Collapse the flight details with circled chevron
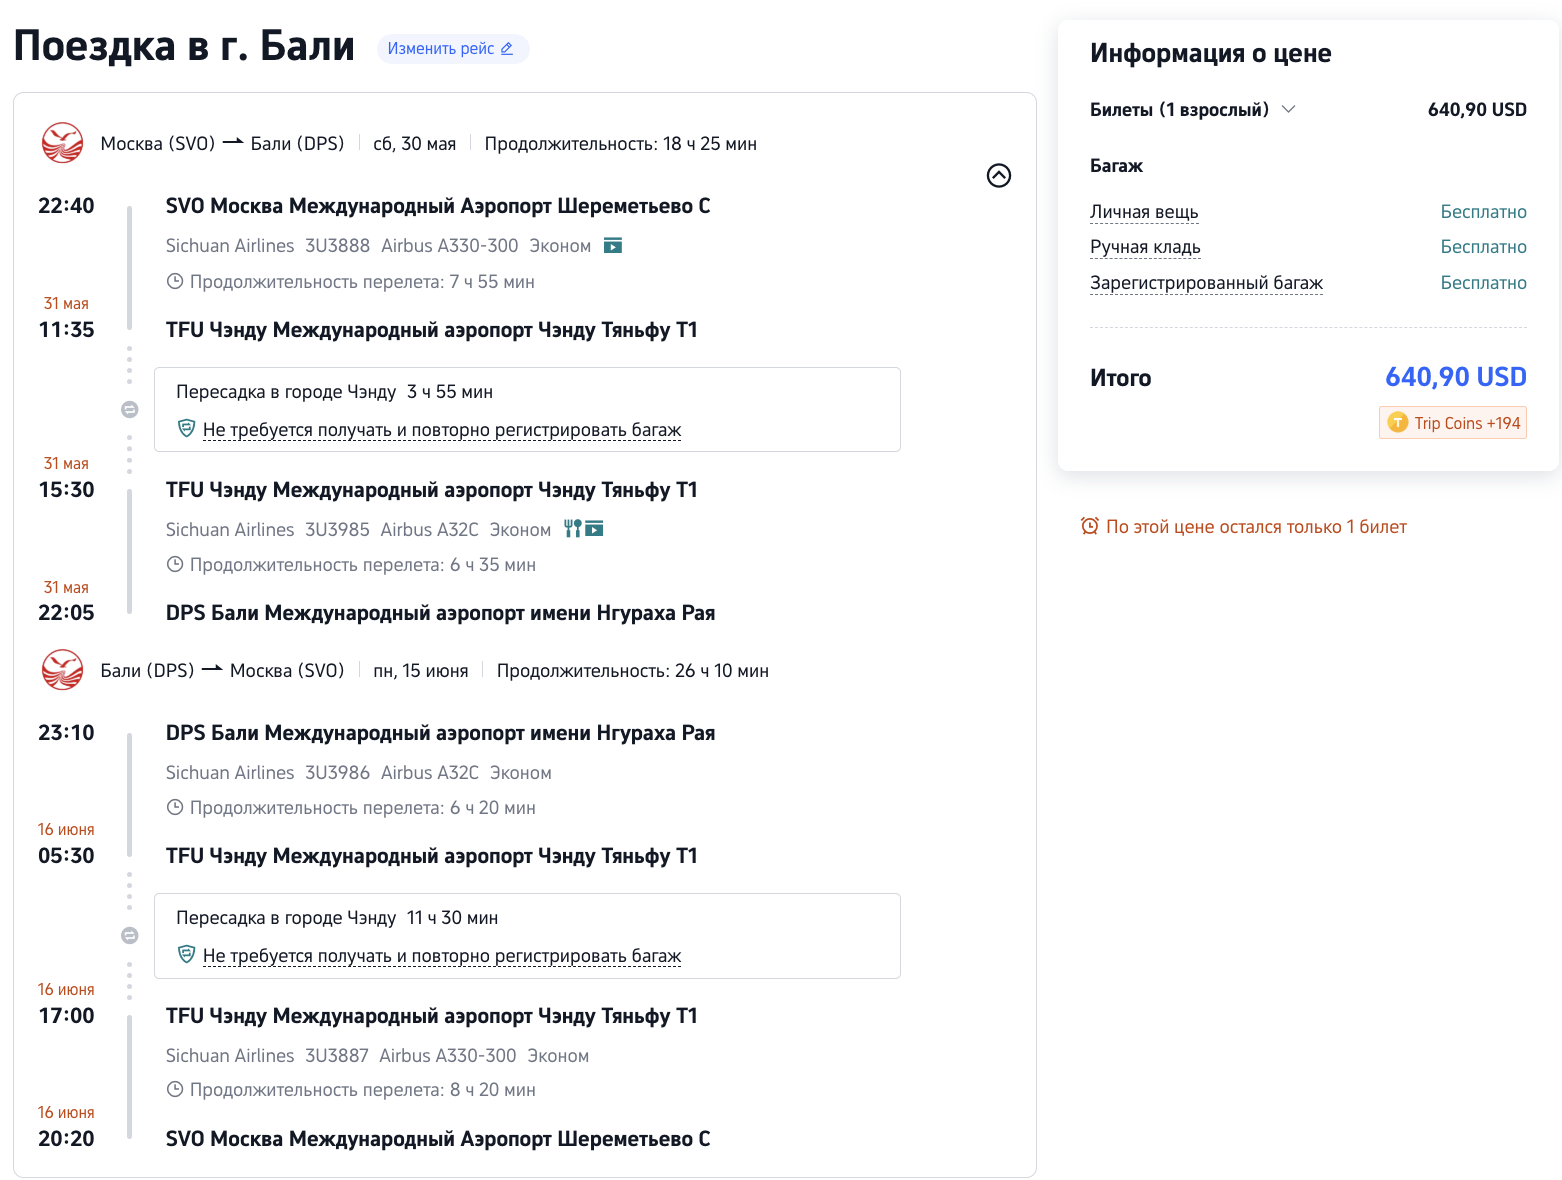The image size is (1562, 1180). (998, 176)
